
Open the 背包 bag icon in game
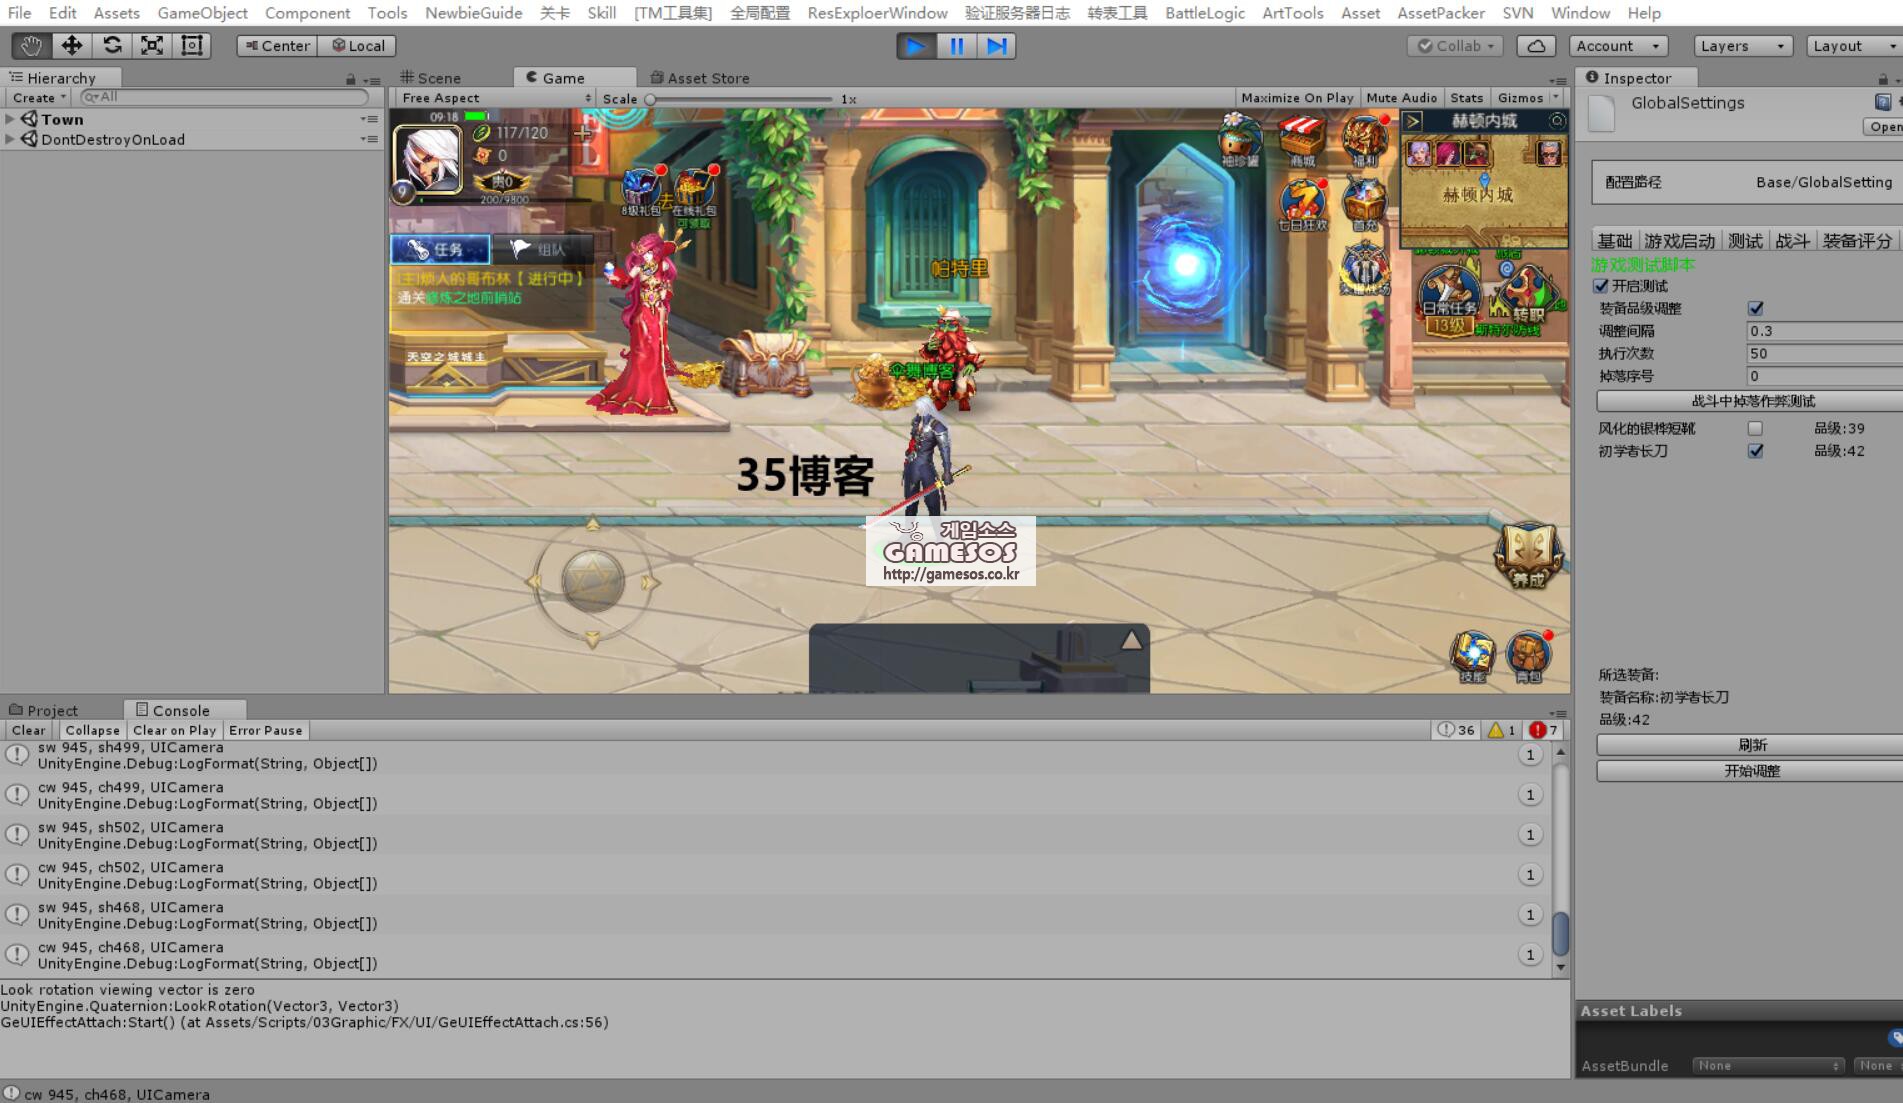(1529, 657)
